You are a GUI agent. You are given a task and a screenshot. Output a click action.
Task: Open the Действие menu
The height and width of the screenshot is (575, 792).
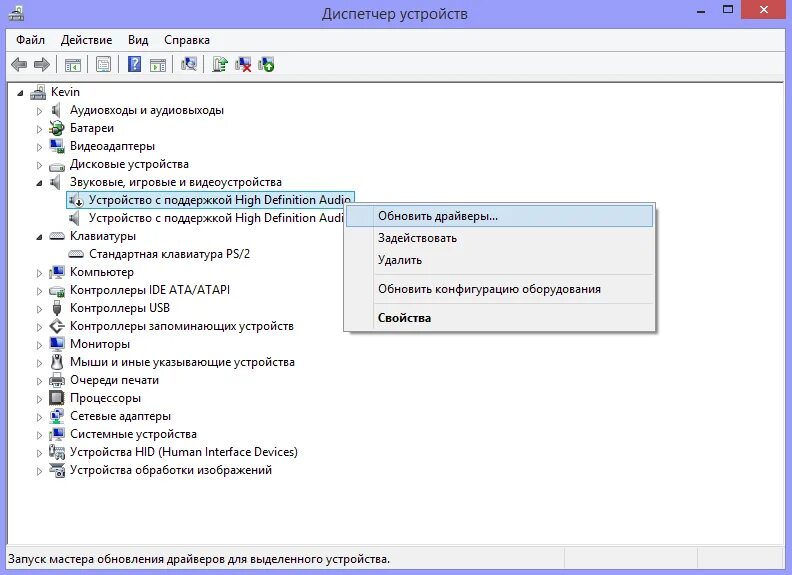(86, 40)
